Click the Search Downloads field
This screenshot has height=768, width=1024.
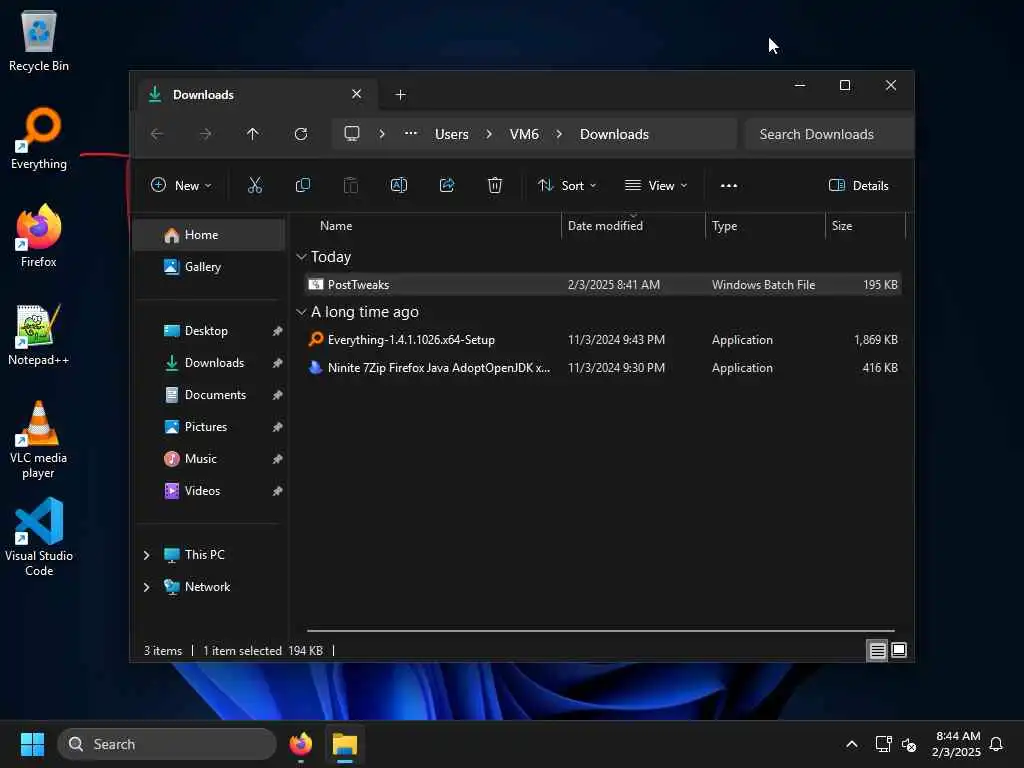pyautogui.click(x=829, y=134)
